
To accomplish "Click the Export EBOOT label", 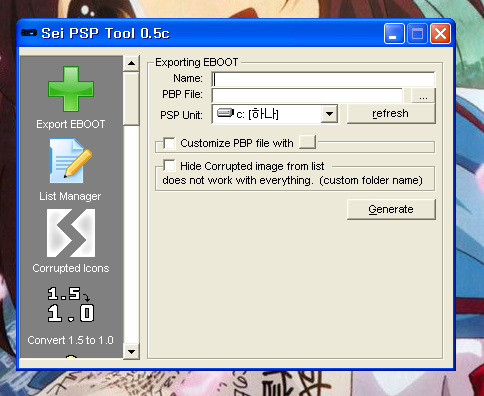I will click(x=71, y=124).
